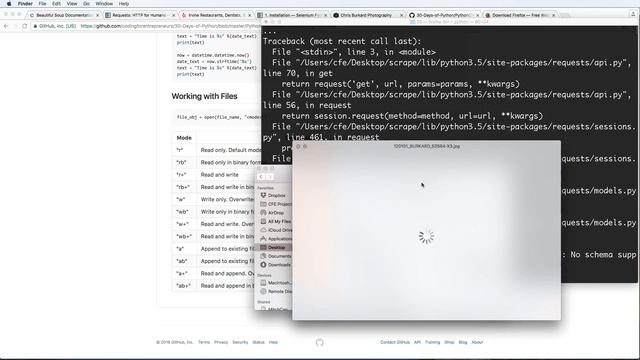Click the 'Working with Files' heading

[204, 96]
